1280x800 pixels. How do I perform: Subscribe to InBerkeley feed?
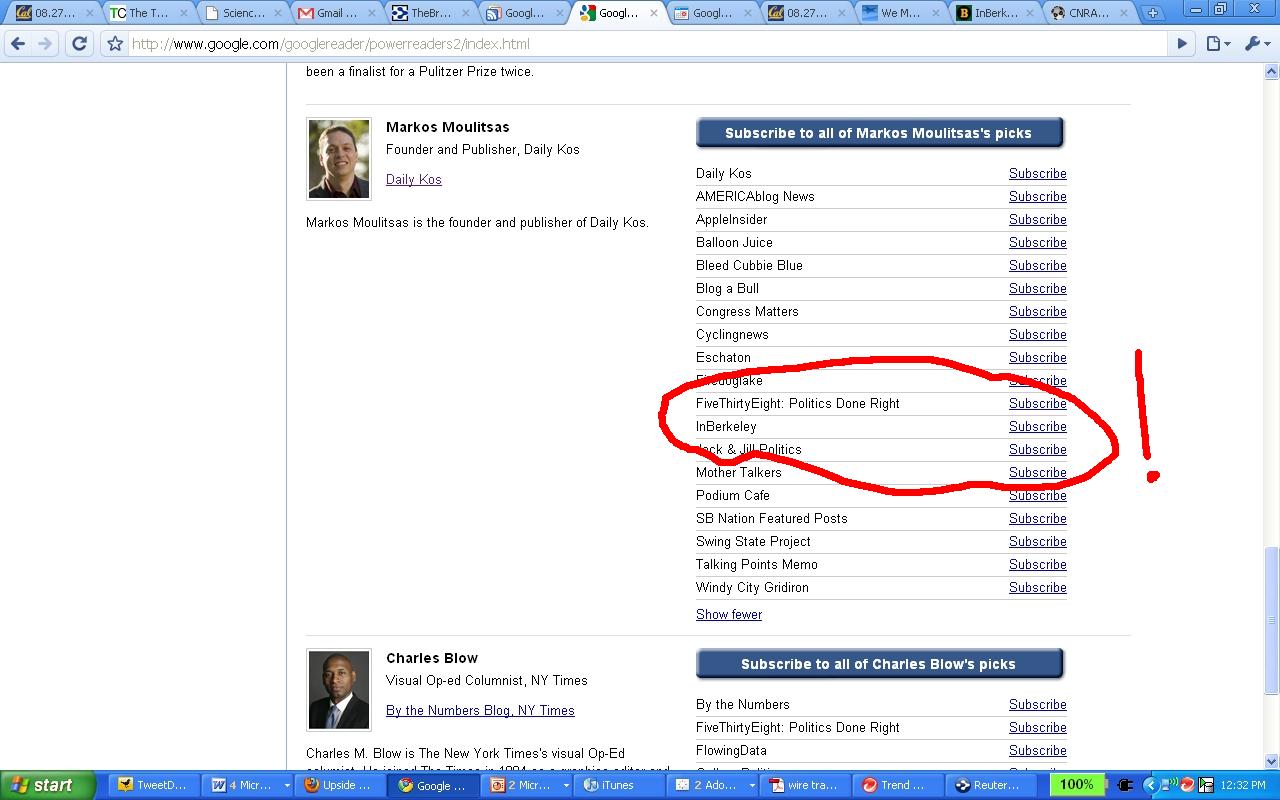[x=1037, y=426]
